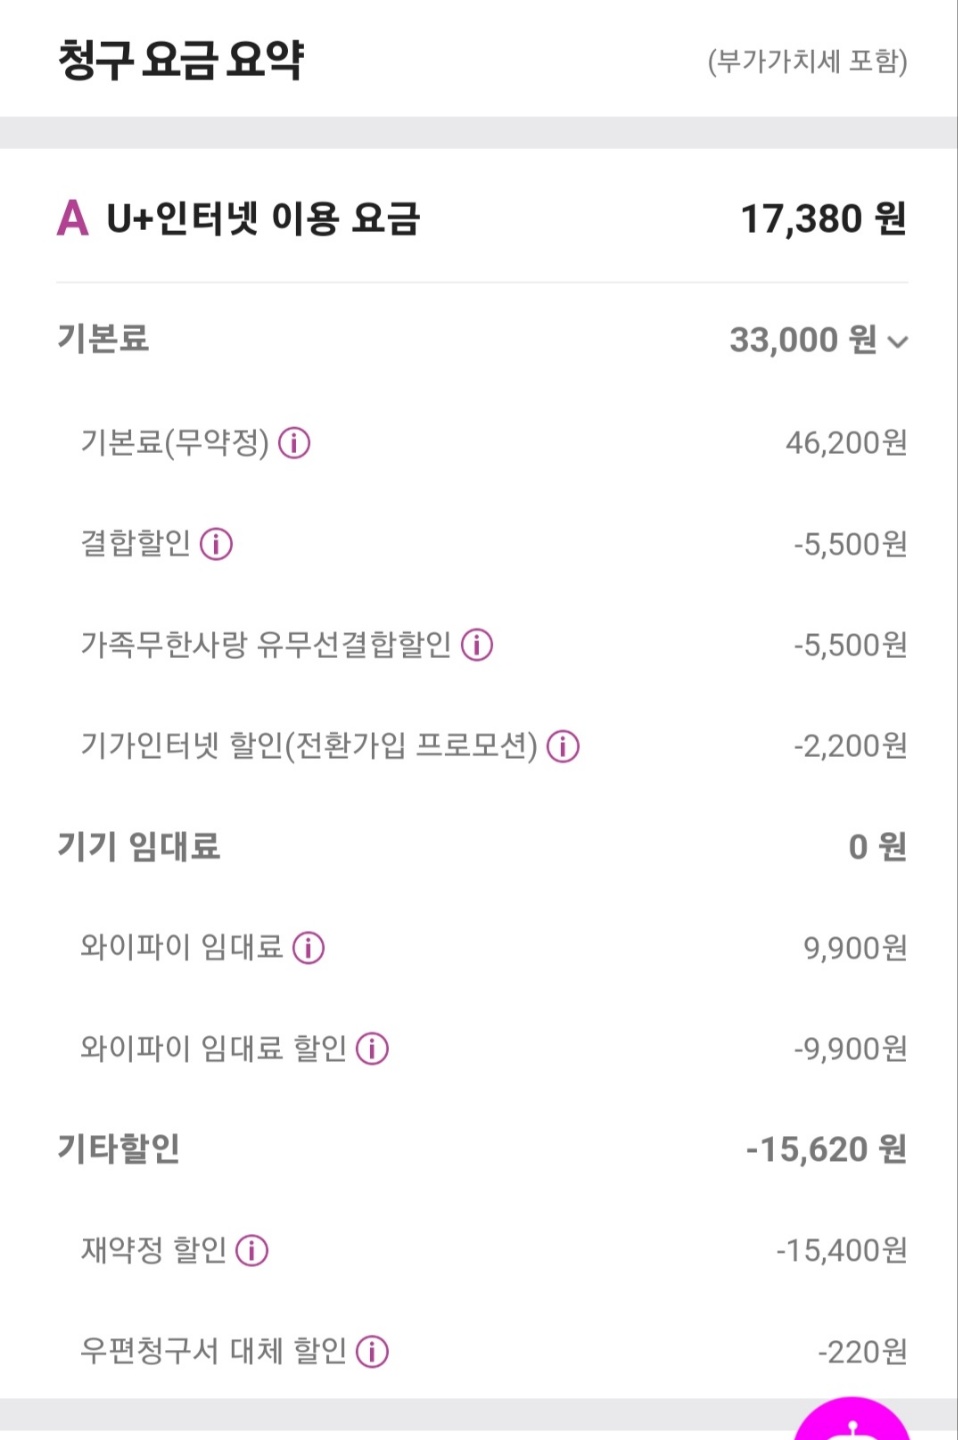Show info for 우편청구서 대체 할인
Image resolution: width=958 pixels, height=1440 pixels.
pyautogui.click(x=372, y=1351)
